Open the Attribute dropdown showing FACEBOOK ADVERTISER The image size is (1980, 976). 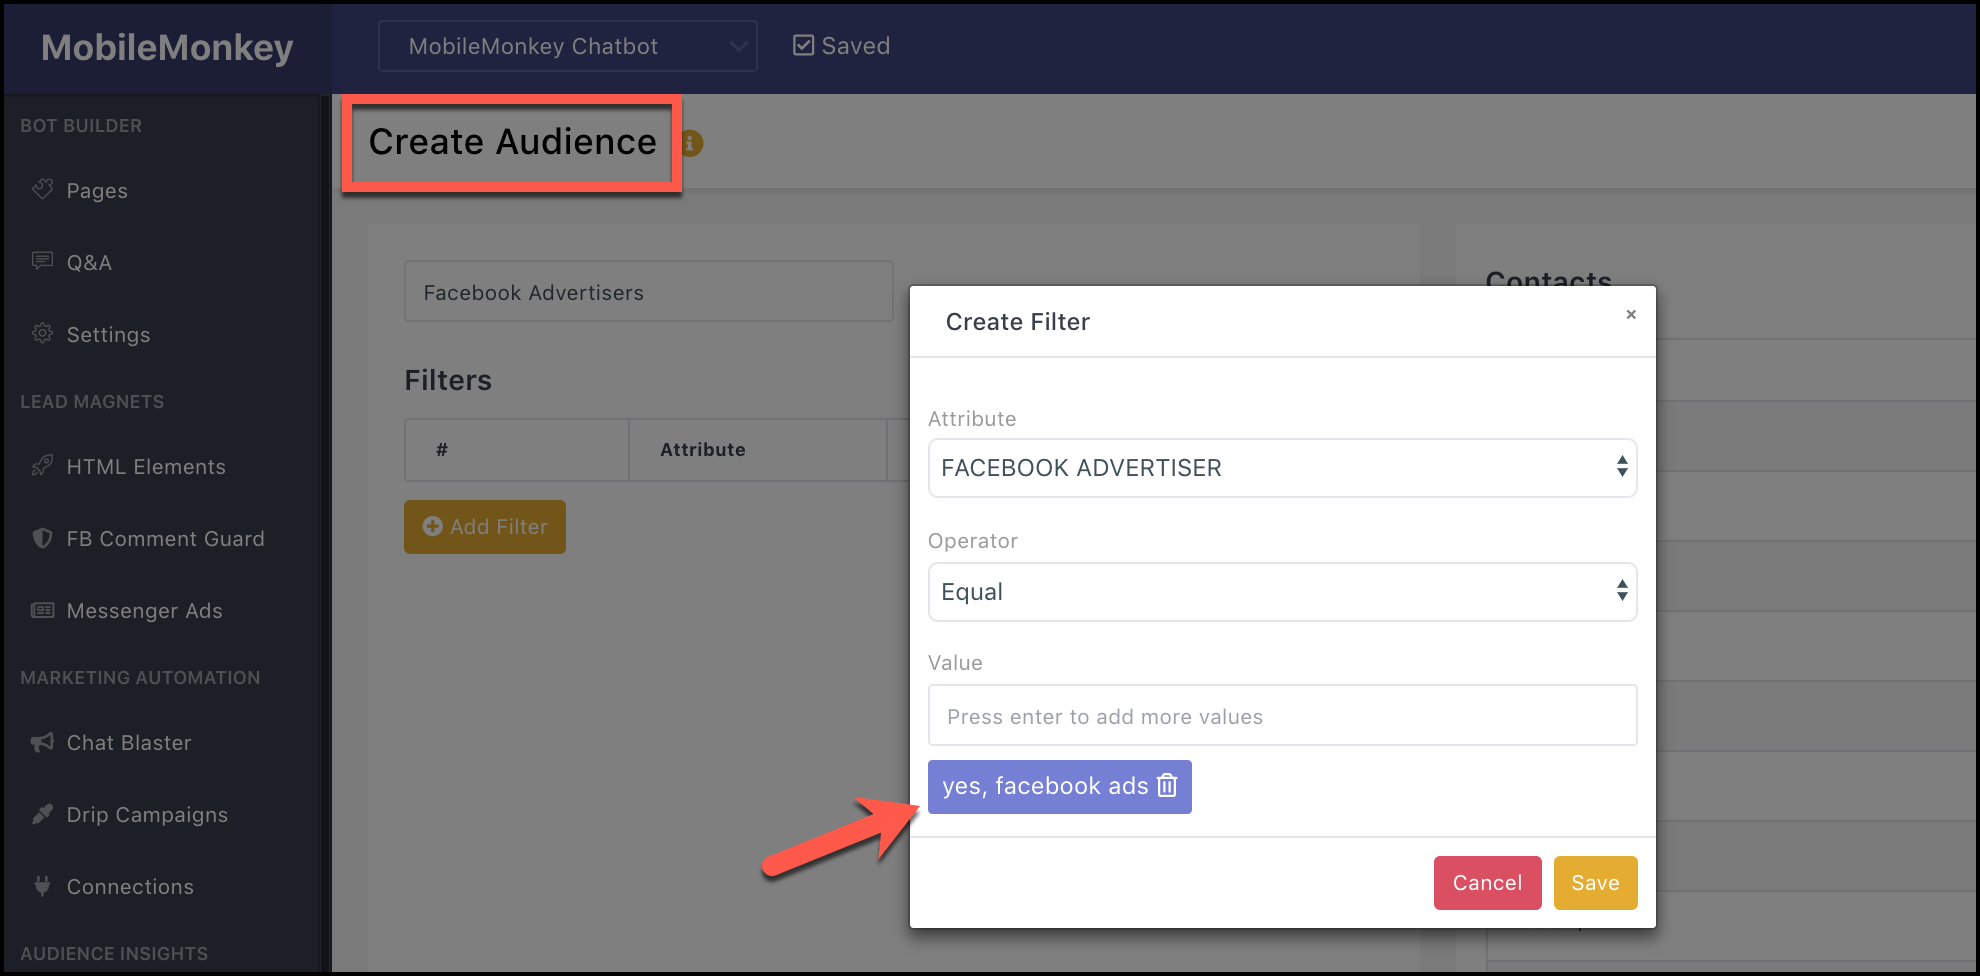(1282, 467)
